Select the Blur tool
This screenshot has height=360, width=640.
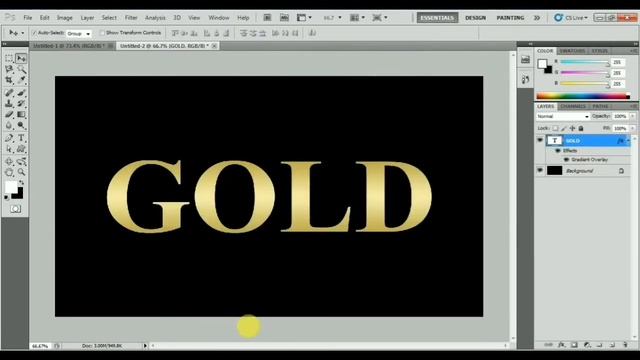(x=9, y=126)
